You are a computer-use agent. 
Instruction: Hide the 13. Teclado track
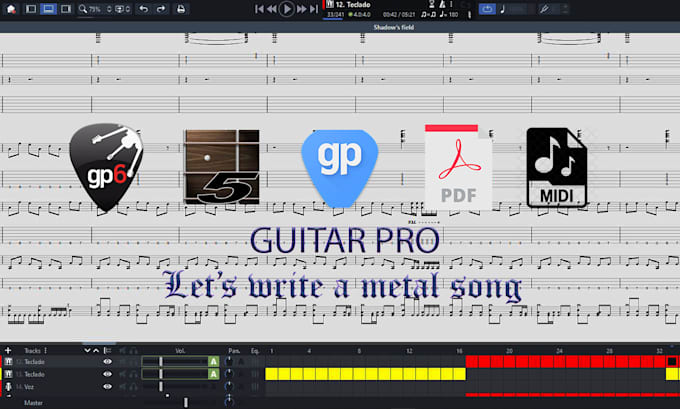[x=107, y=374]
